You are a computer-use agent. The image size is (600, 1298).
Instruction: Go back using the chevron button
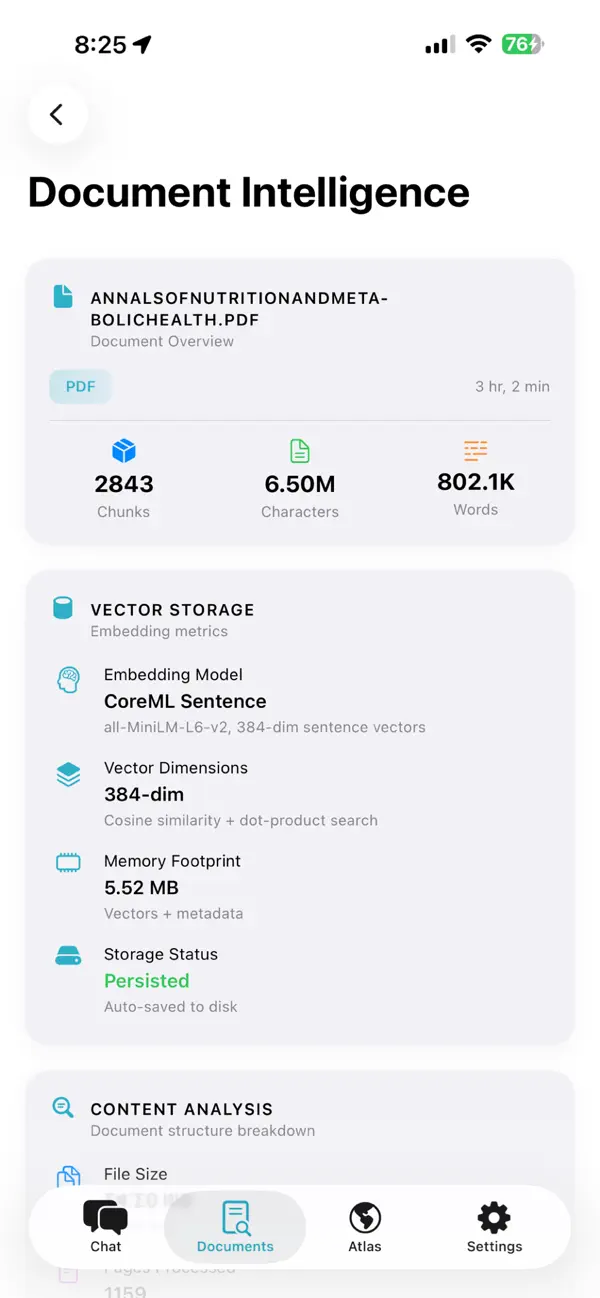pyautogui.click(x=57, y=114)
